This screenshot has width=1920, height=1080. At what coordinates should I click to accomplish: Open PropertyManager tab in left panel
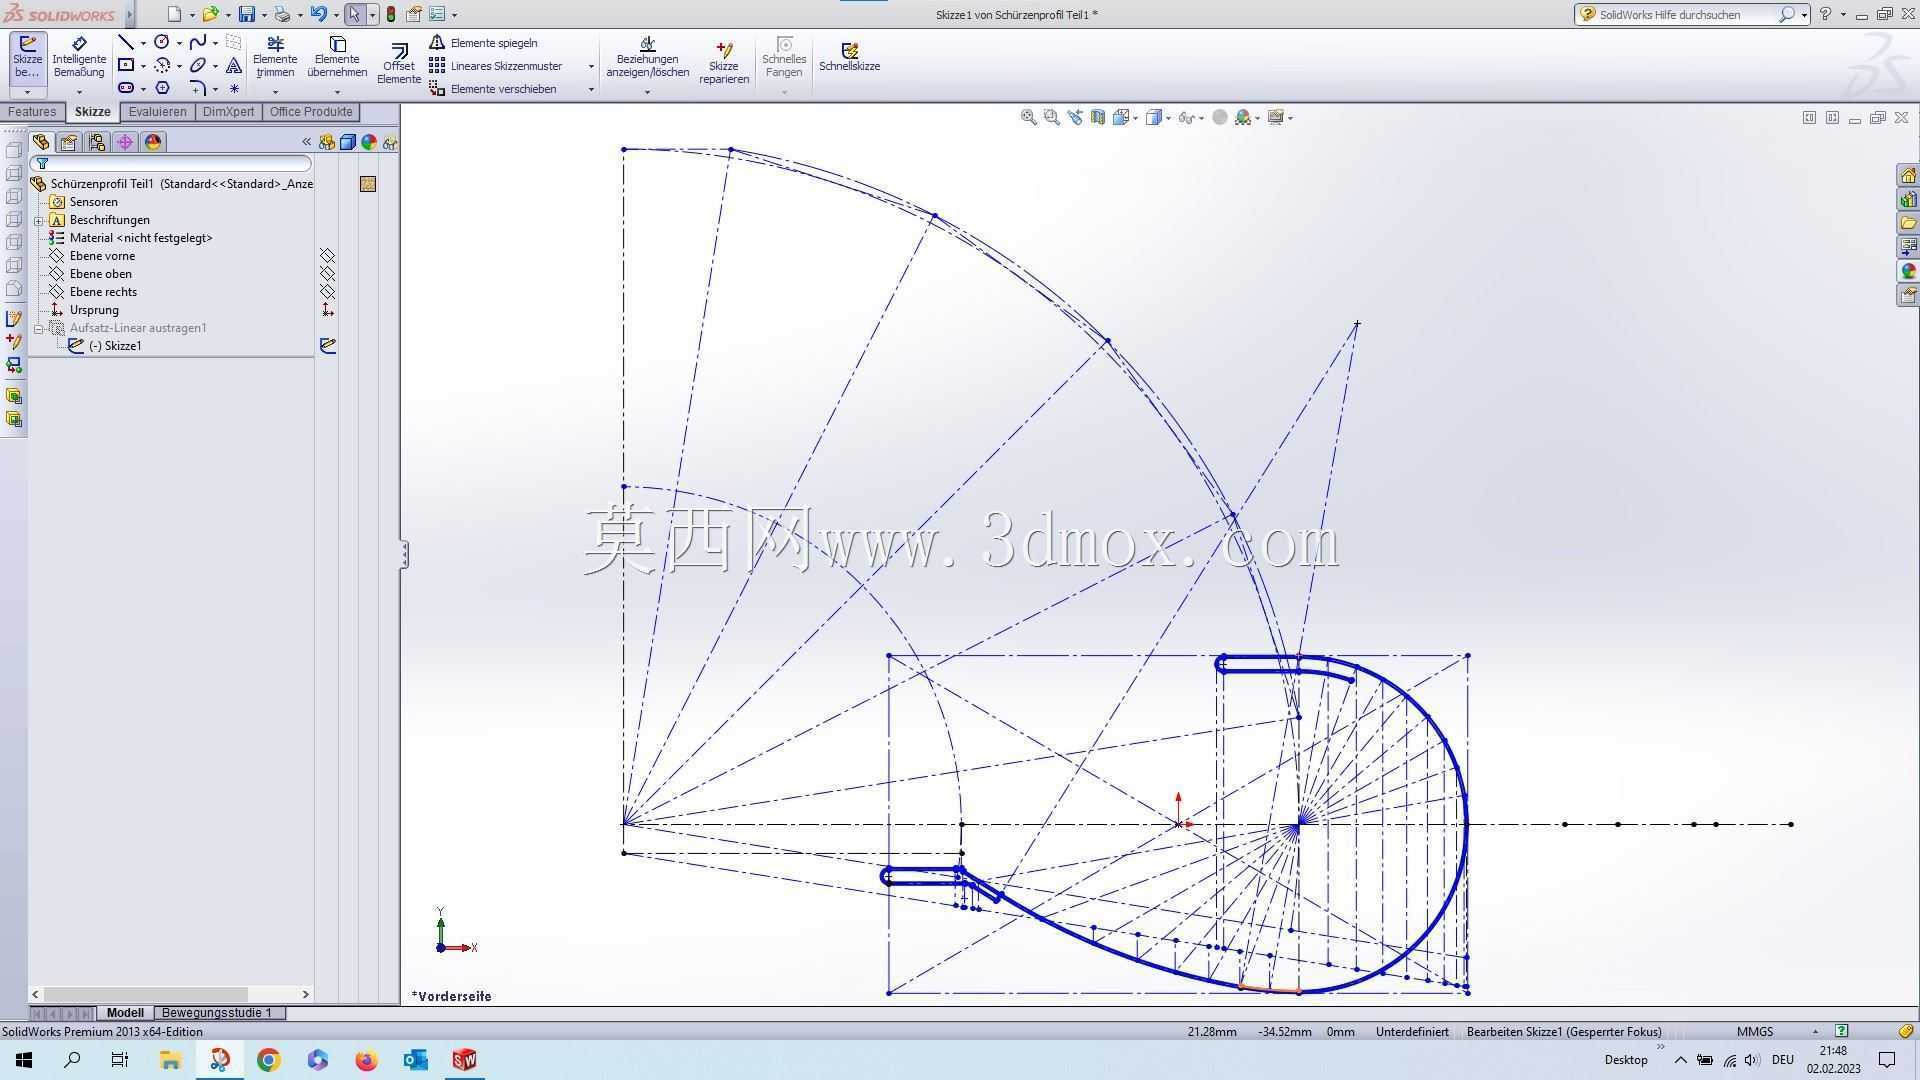click(x=69, y=142)
